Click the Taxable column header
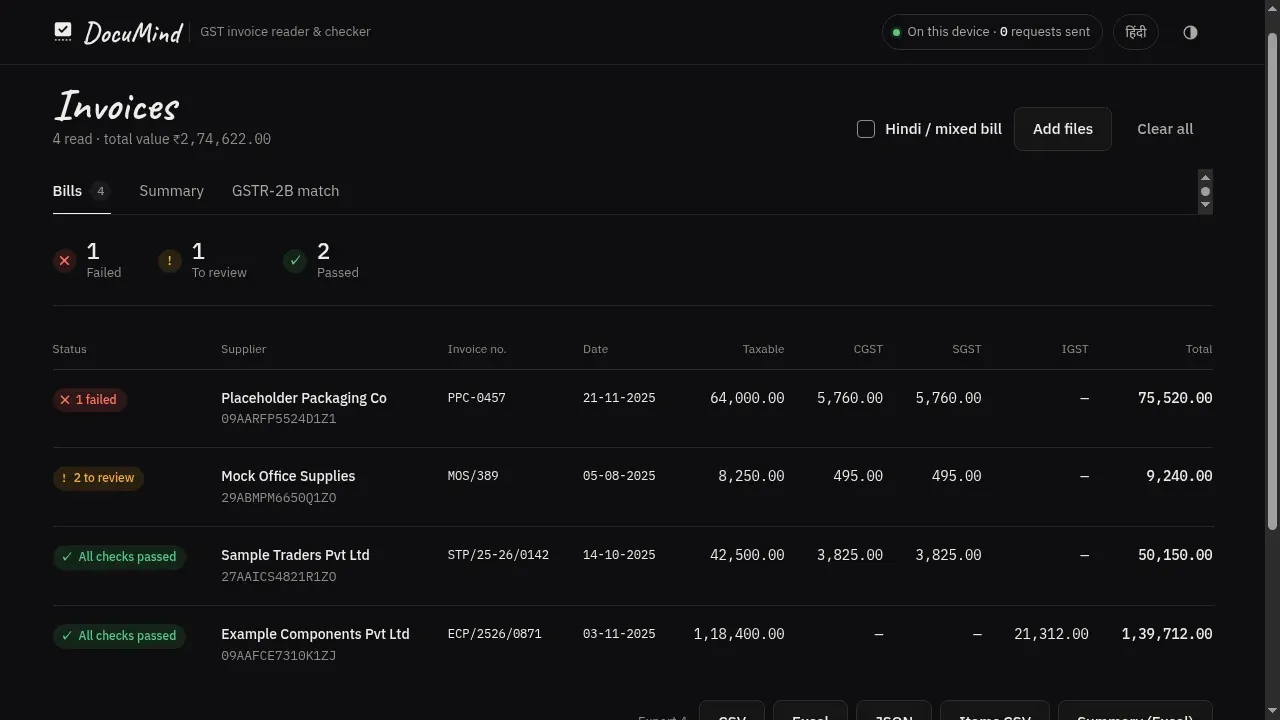This screenshot has width=1280, height=720. click(x=763, y=349)
